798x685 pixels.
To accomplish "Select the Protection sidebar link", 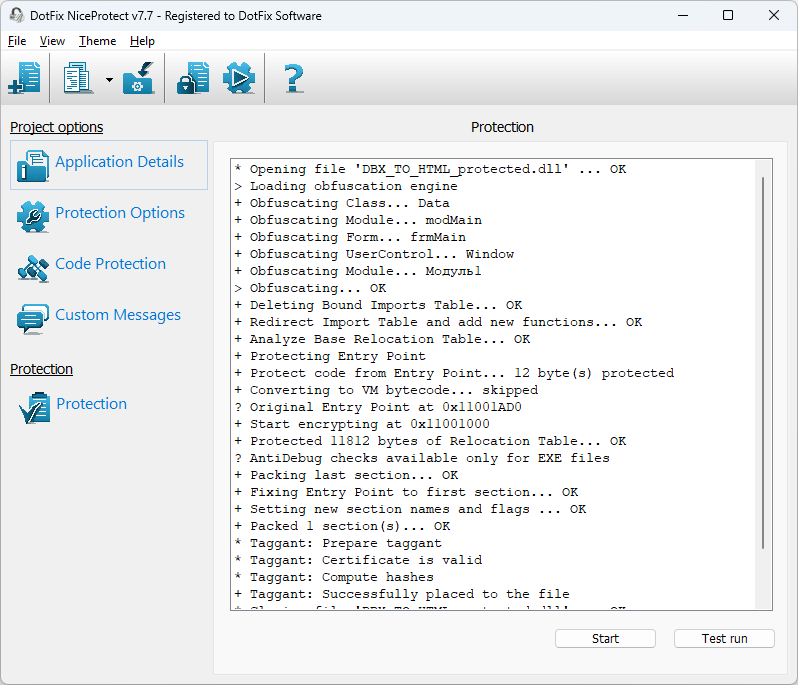I will point(92,404).
